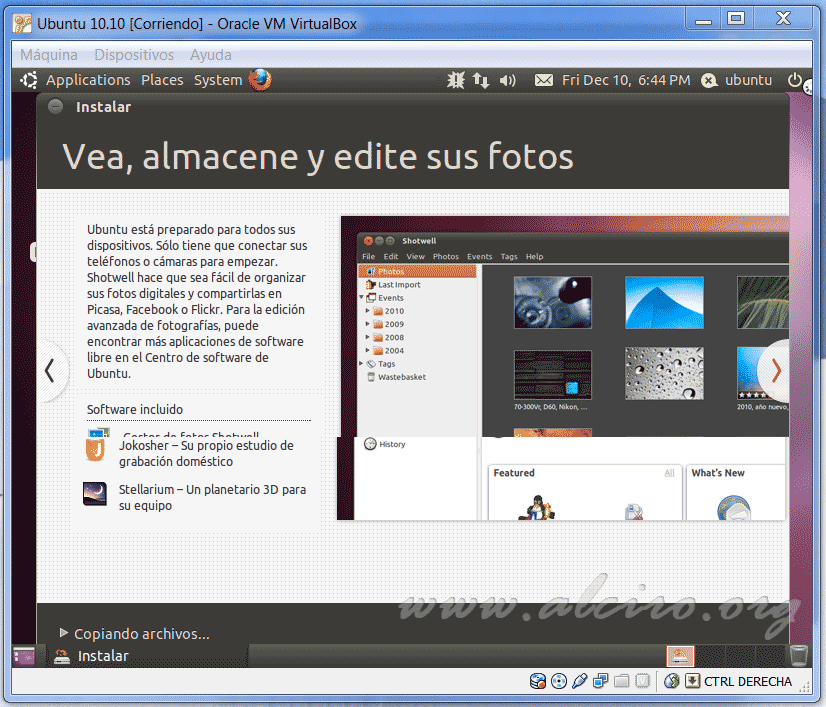Go to the next slide arrow

775,370
